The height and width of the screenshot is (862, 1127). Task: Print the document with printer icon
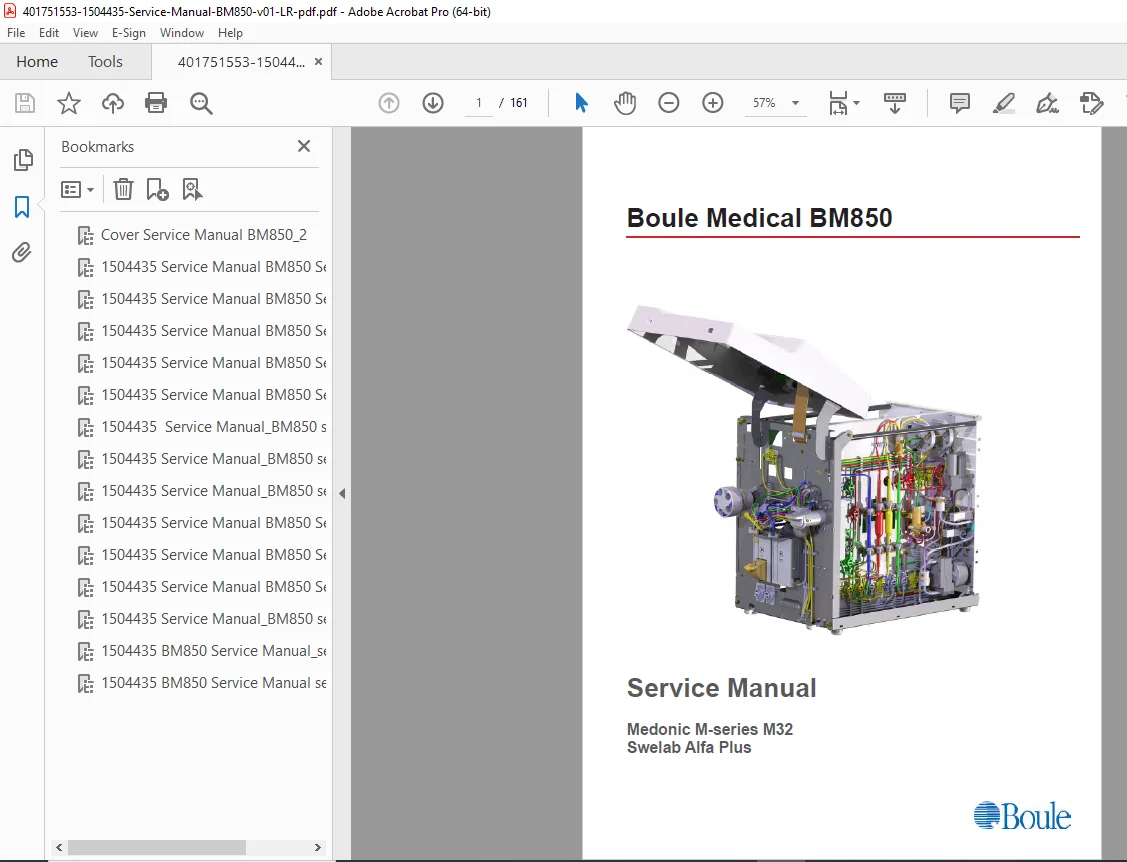tap(156, 103)
